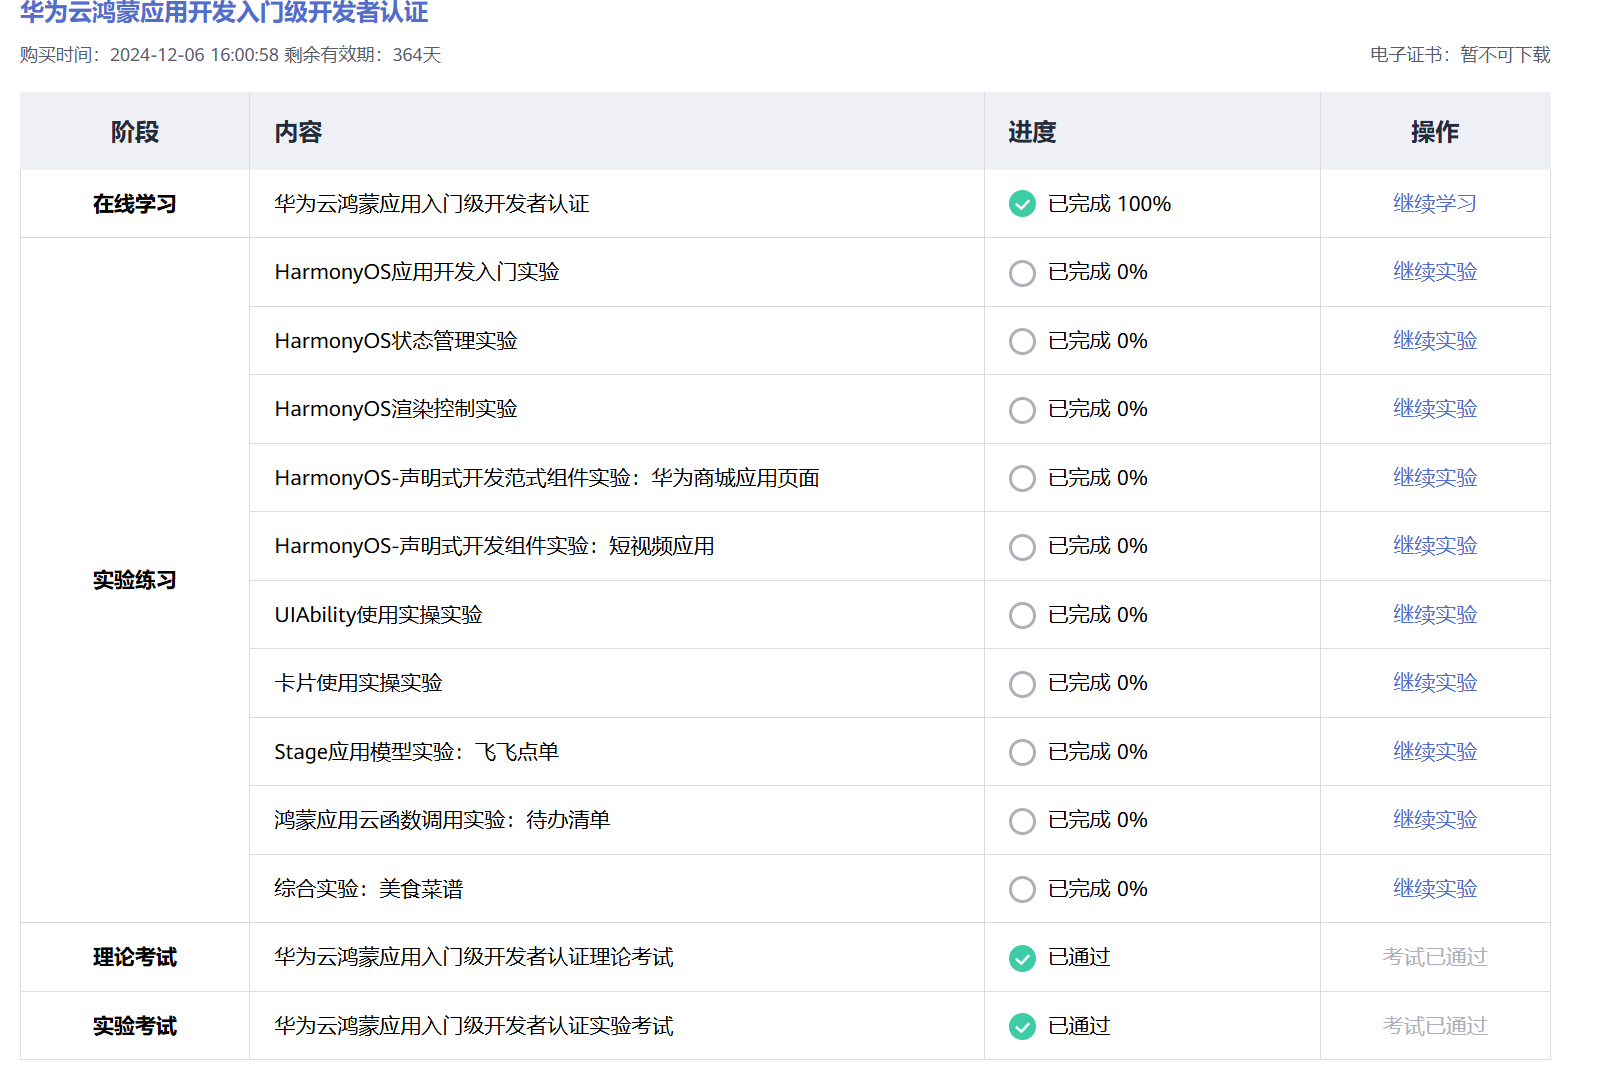The height and width of the screenshot is (1065, 1619).
Task: Click the 操作 column header
Action: tap(1435, 131)
